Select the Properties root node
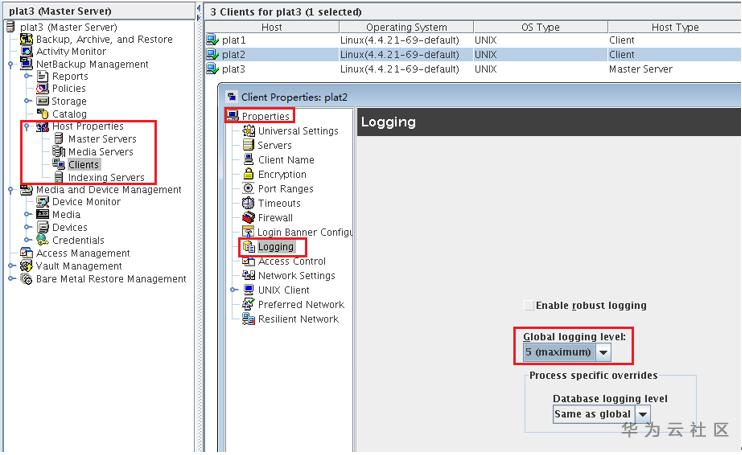This screenshot has height=455, width=742. tap(265, 116)
